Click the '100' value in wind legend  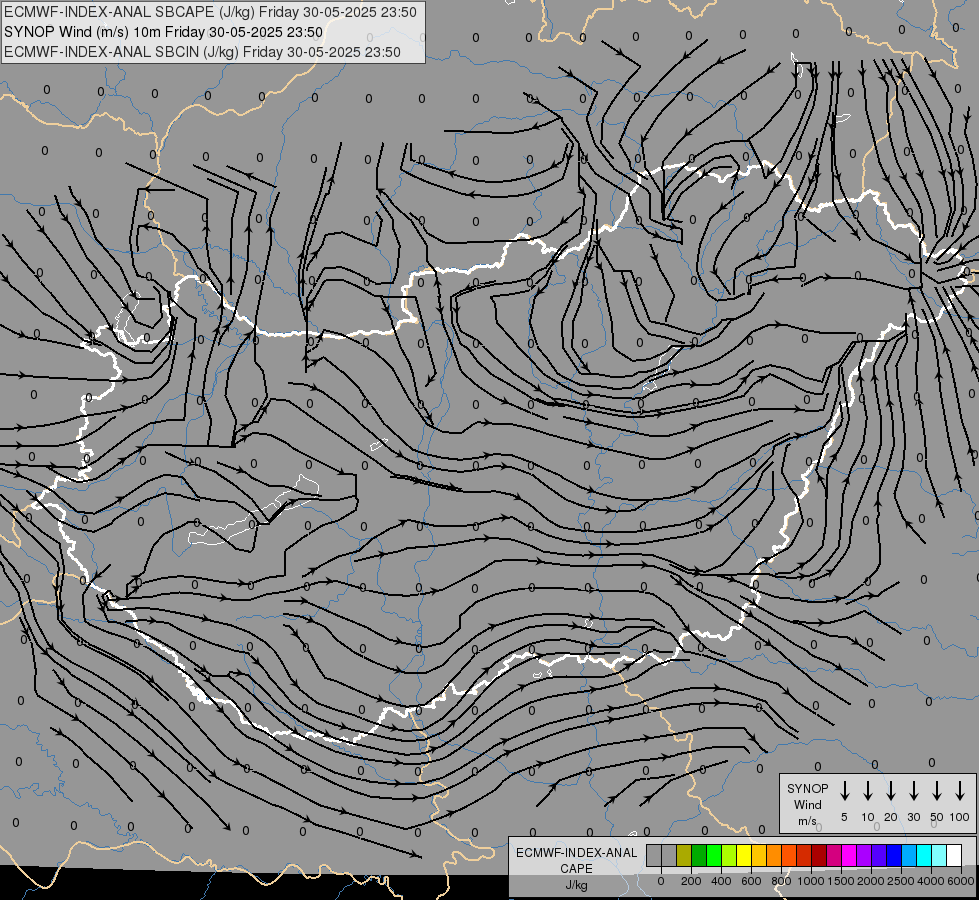coord(960,818)
